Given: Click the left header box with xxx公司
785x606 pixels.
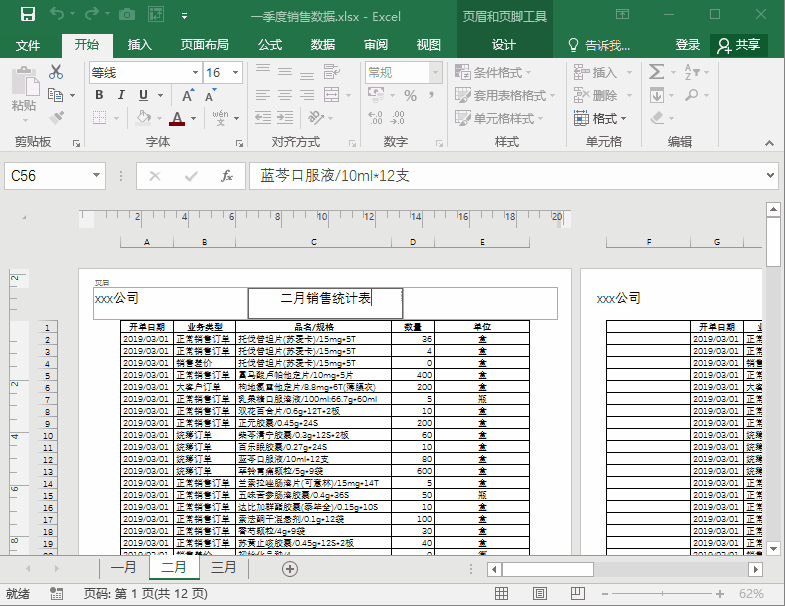Looking at the screenshot, I should (x=170, y=299).
